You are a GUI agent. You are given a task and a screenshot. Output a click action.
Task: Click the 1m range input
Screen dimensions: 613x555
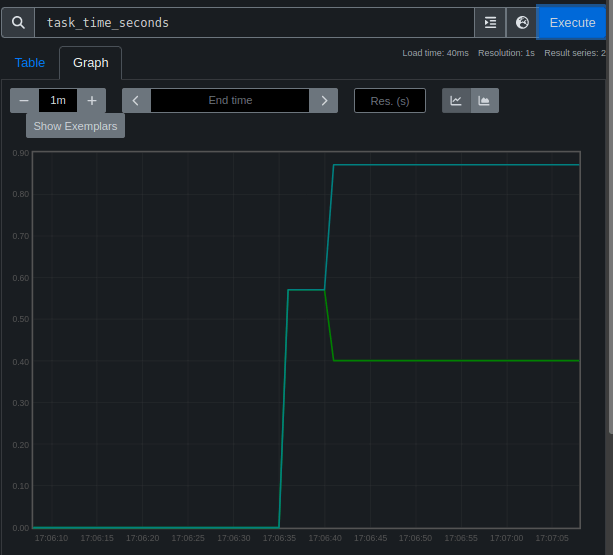click(58, 100)
